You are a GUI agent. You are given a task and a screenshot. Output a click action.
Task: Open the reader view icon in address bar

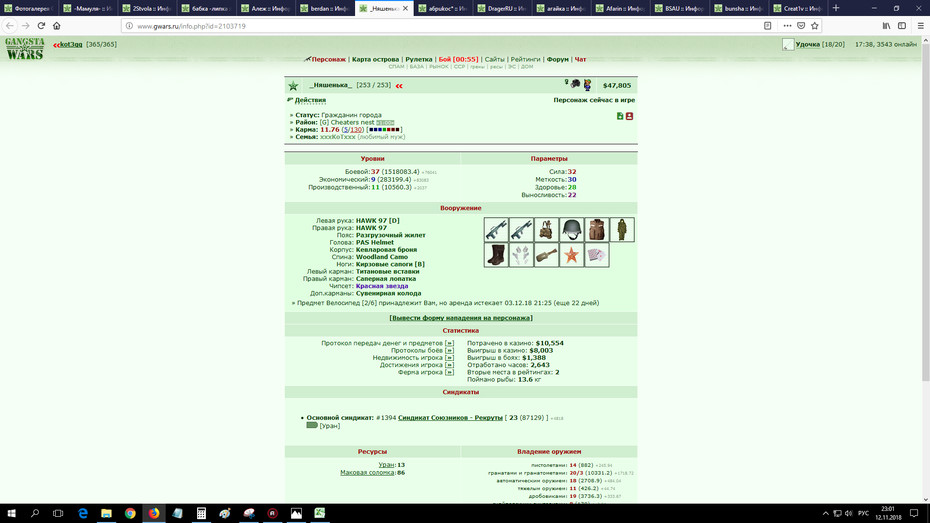pyautogui.click(x=767, y=25)
